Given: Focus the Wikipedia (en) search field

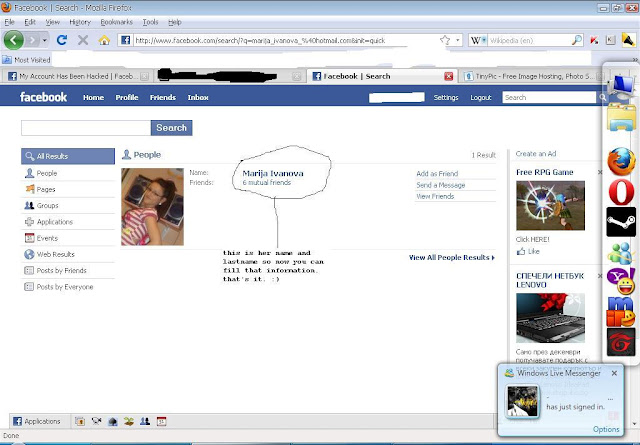Looking at the screenshot, I should pyautogui.click(x=529, y=40).
